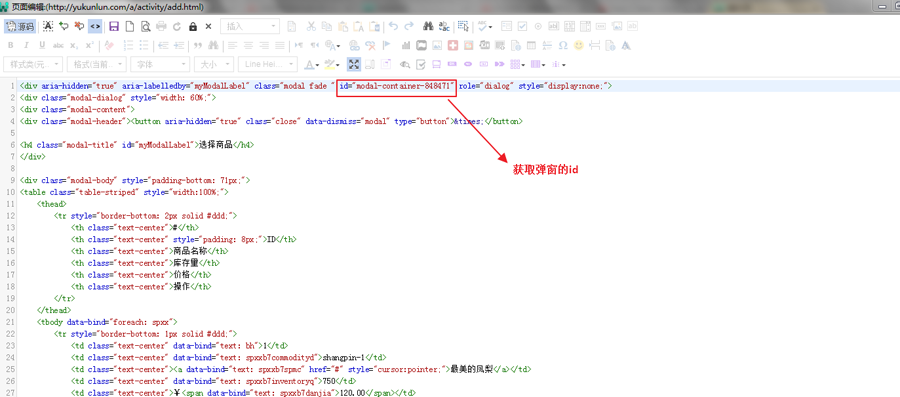Open the Line Height dropdown
900x397 pixels.
click(x=268, y=64)
